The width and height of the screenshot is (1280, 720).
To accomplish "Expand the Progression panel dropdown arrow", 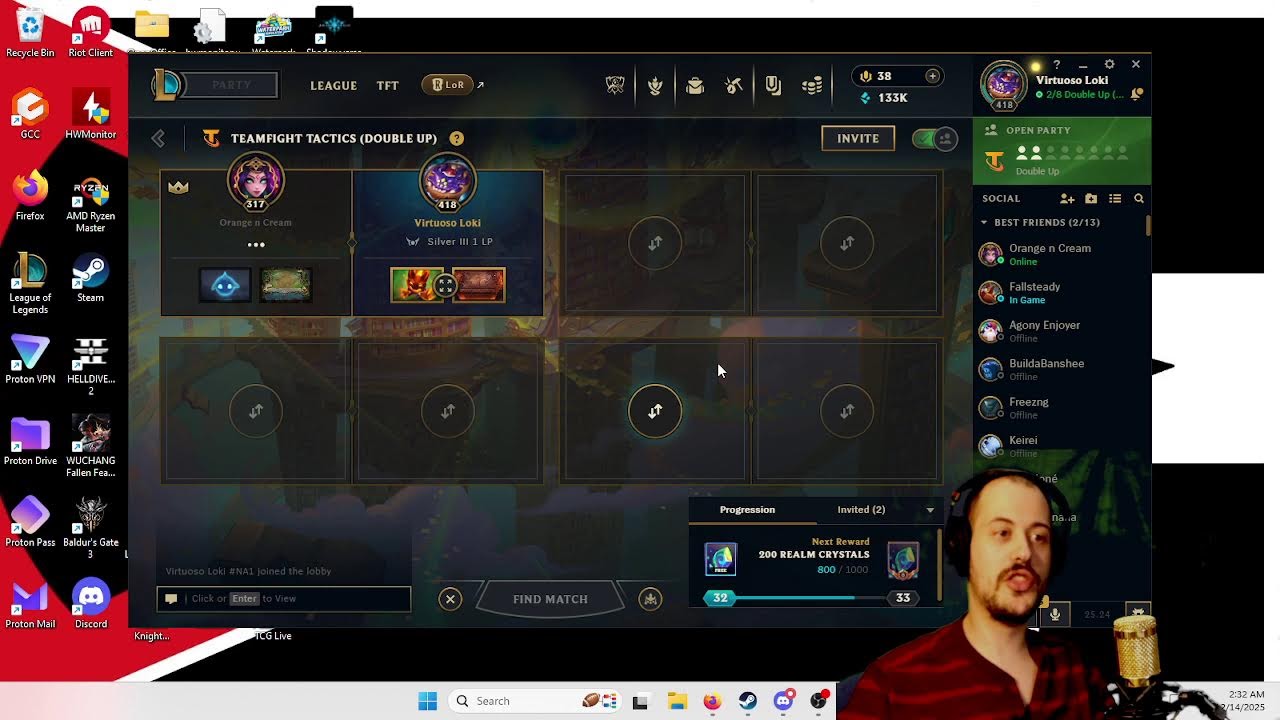I will pyautogui.click(x=930, y=510).
